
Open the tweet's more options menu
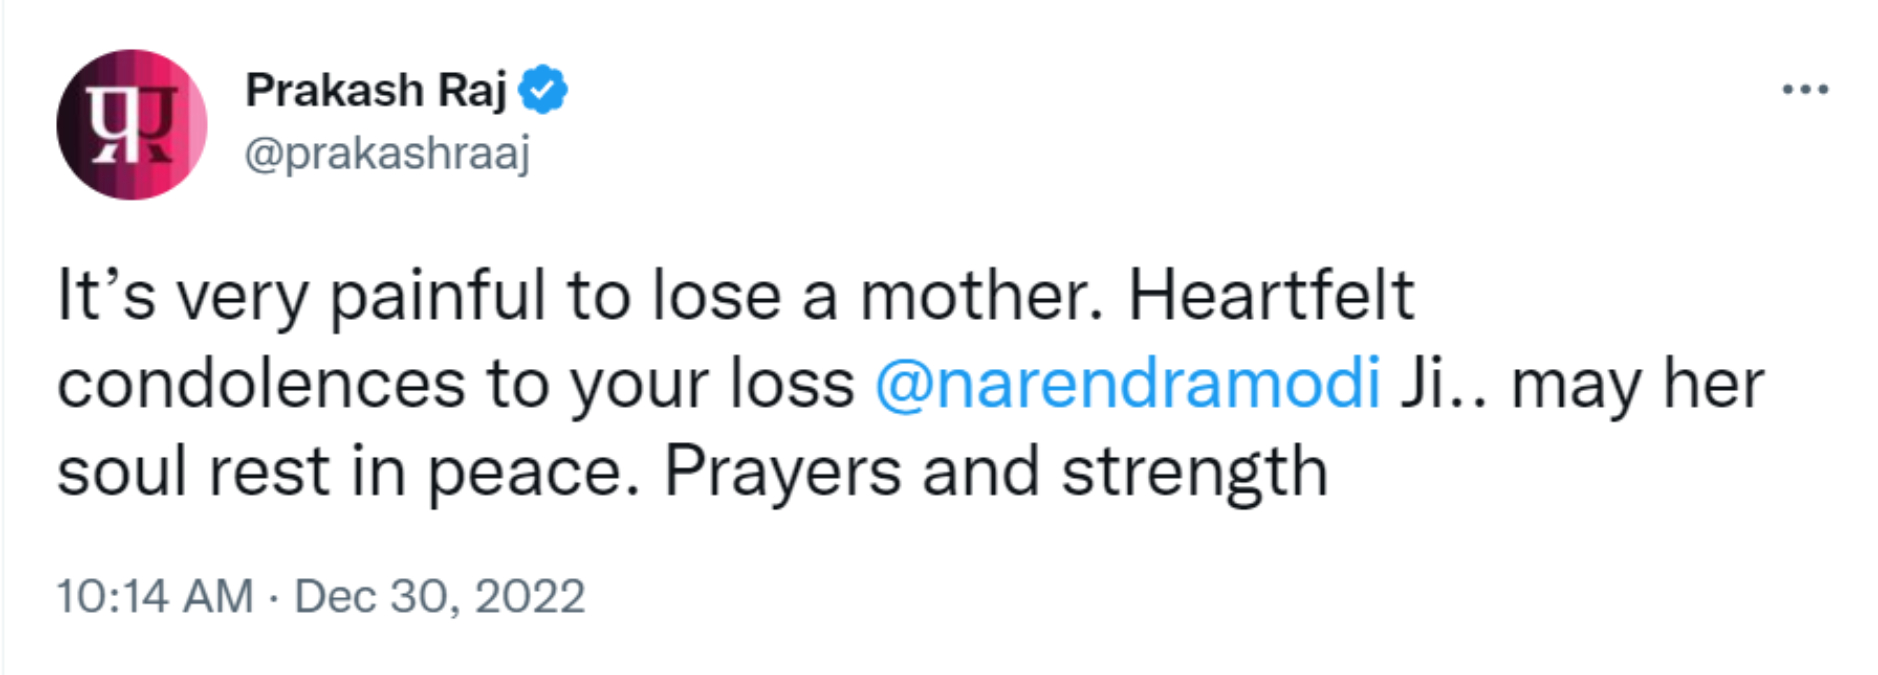(x=1805, y=90)
